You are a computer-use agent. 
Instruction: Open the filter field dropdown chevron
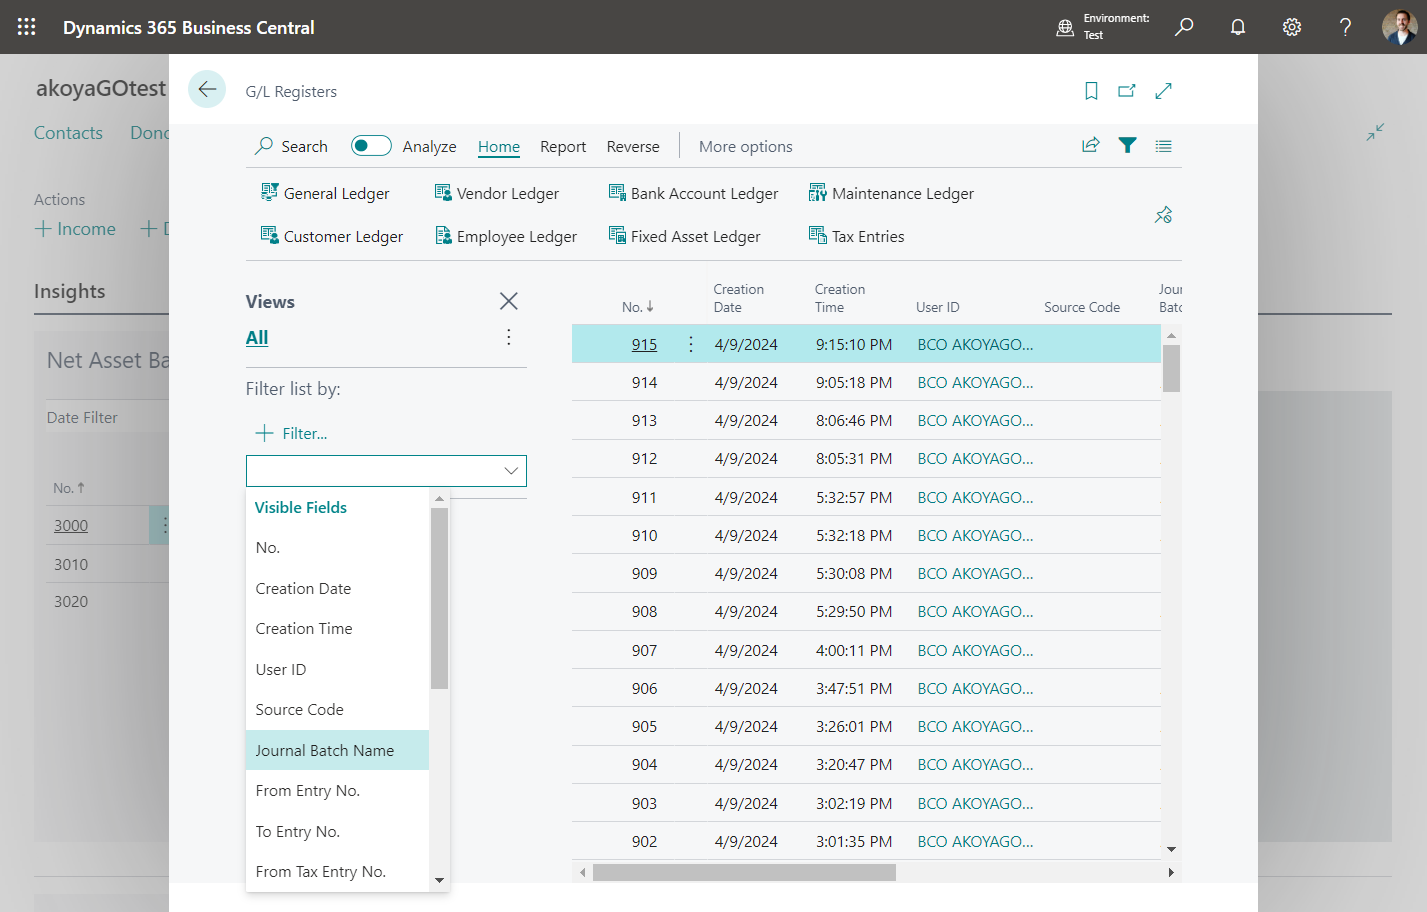(511, 471)
